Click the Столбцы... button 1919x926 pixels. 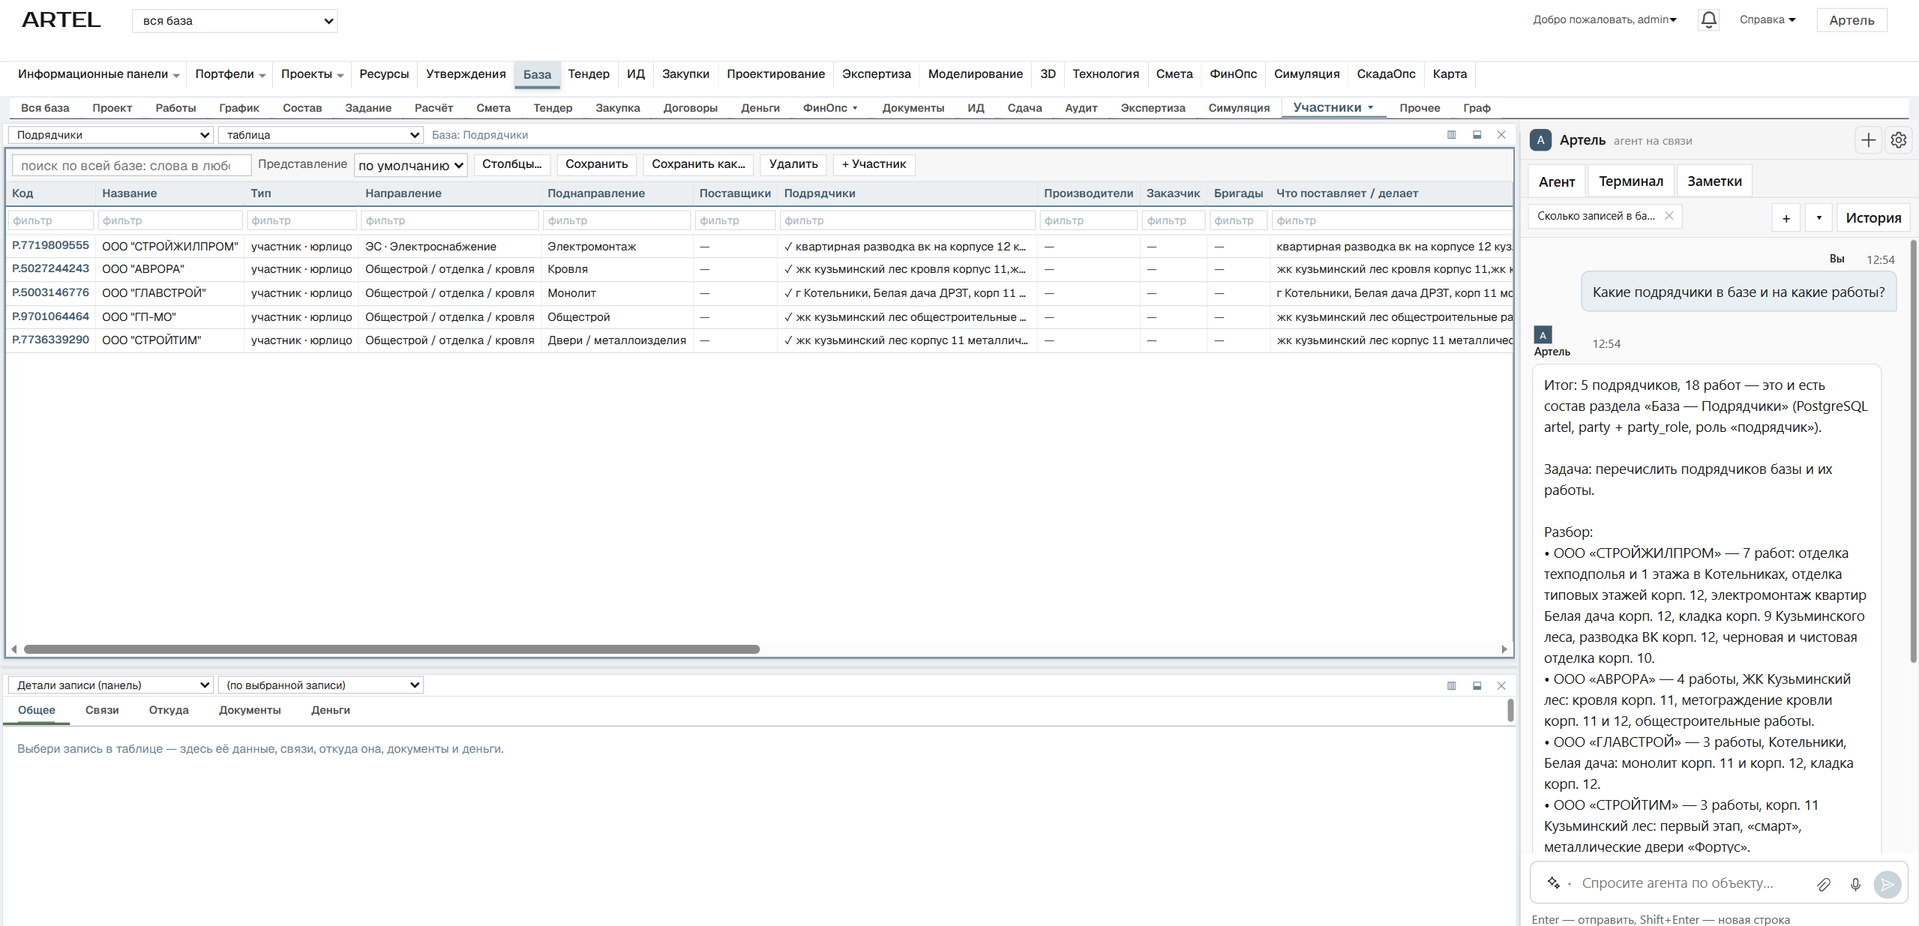tap(512, 164)
